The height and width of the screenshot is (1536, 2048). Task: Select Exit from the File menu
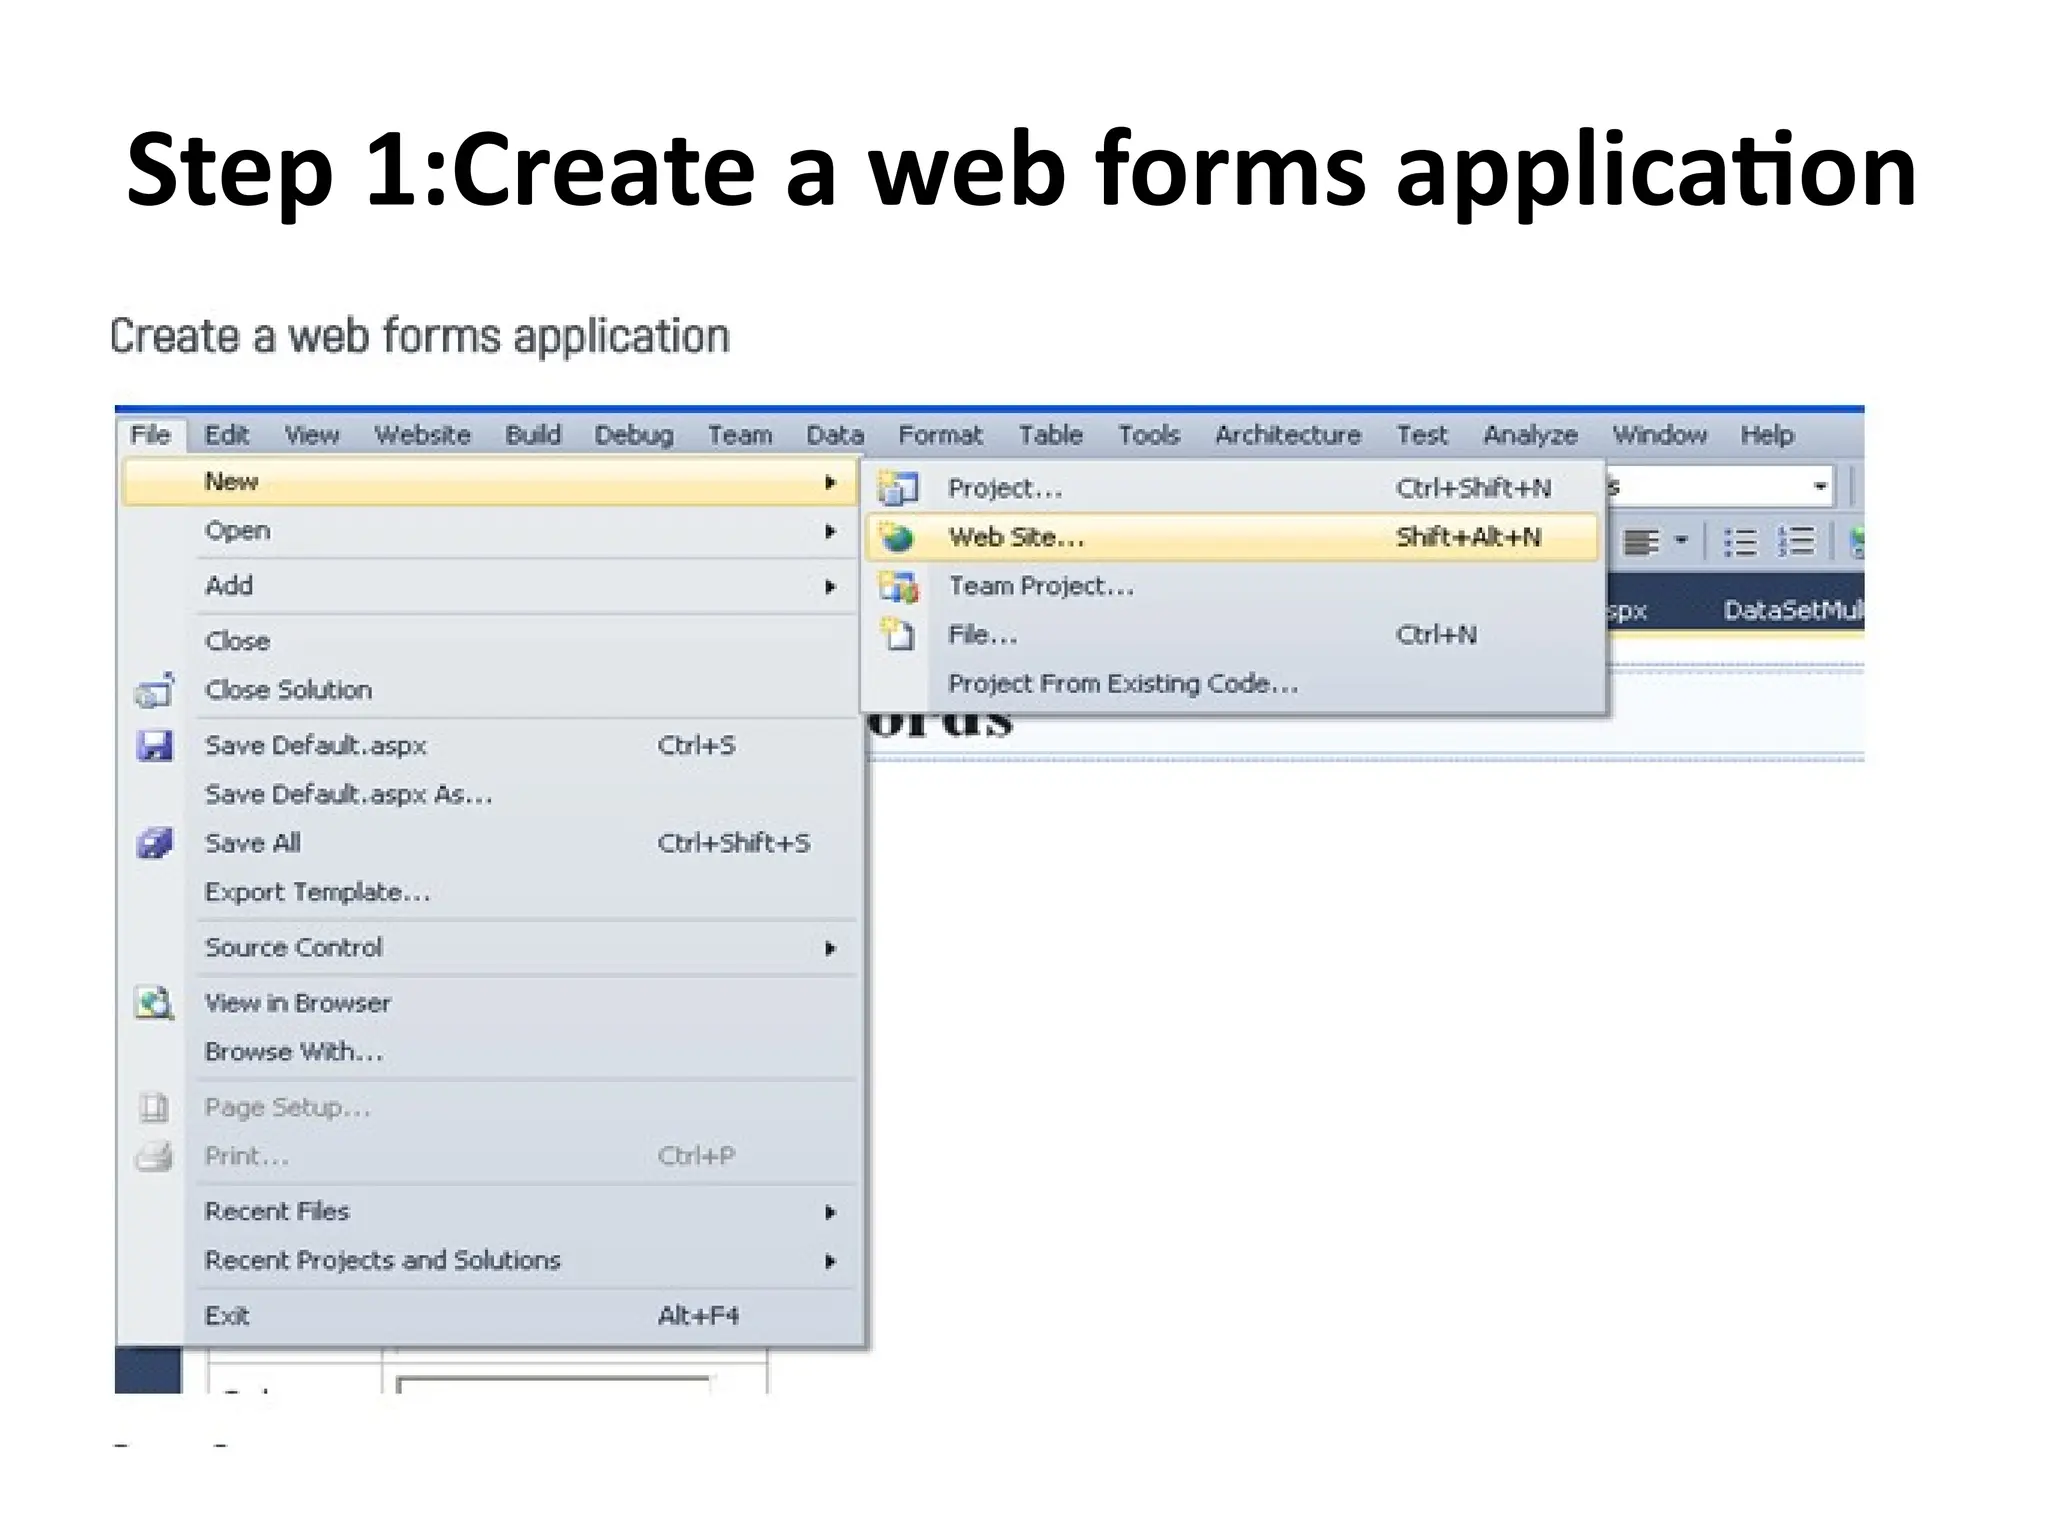pos(227,1316)
